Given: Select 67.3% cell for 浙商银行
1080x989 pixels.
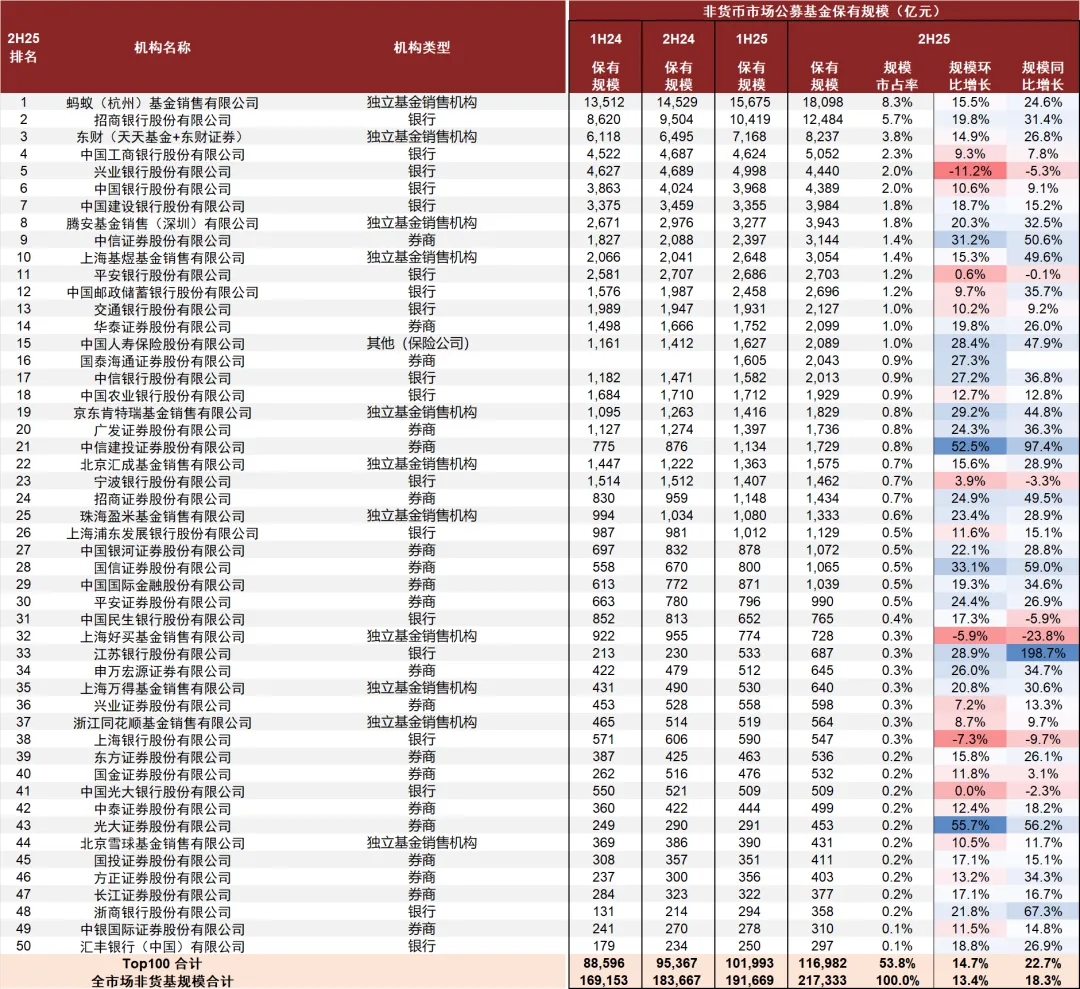Looking at the screenshot, I should pos(1043,911).
